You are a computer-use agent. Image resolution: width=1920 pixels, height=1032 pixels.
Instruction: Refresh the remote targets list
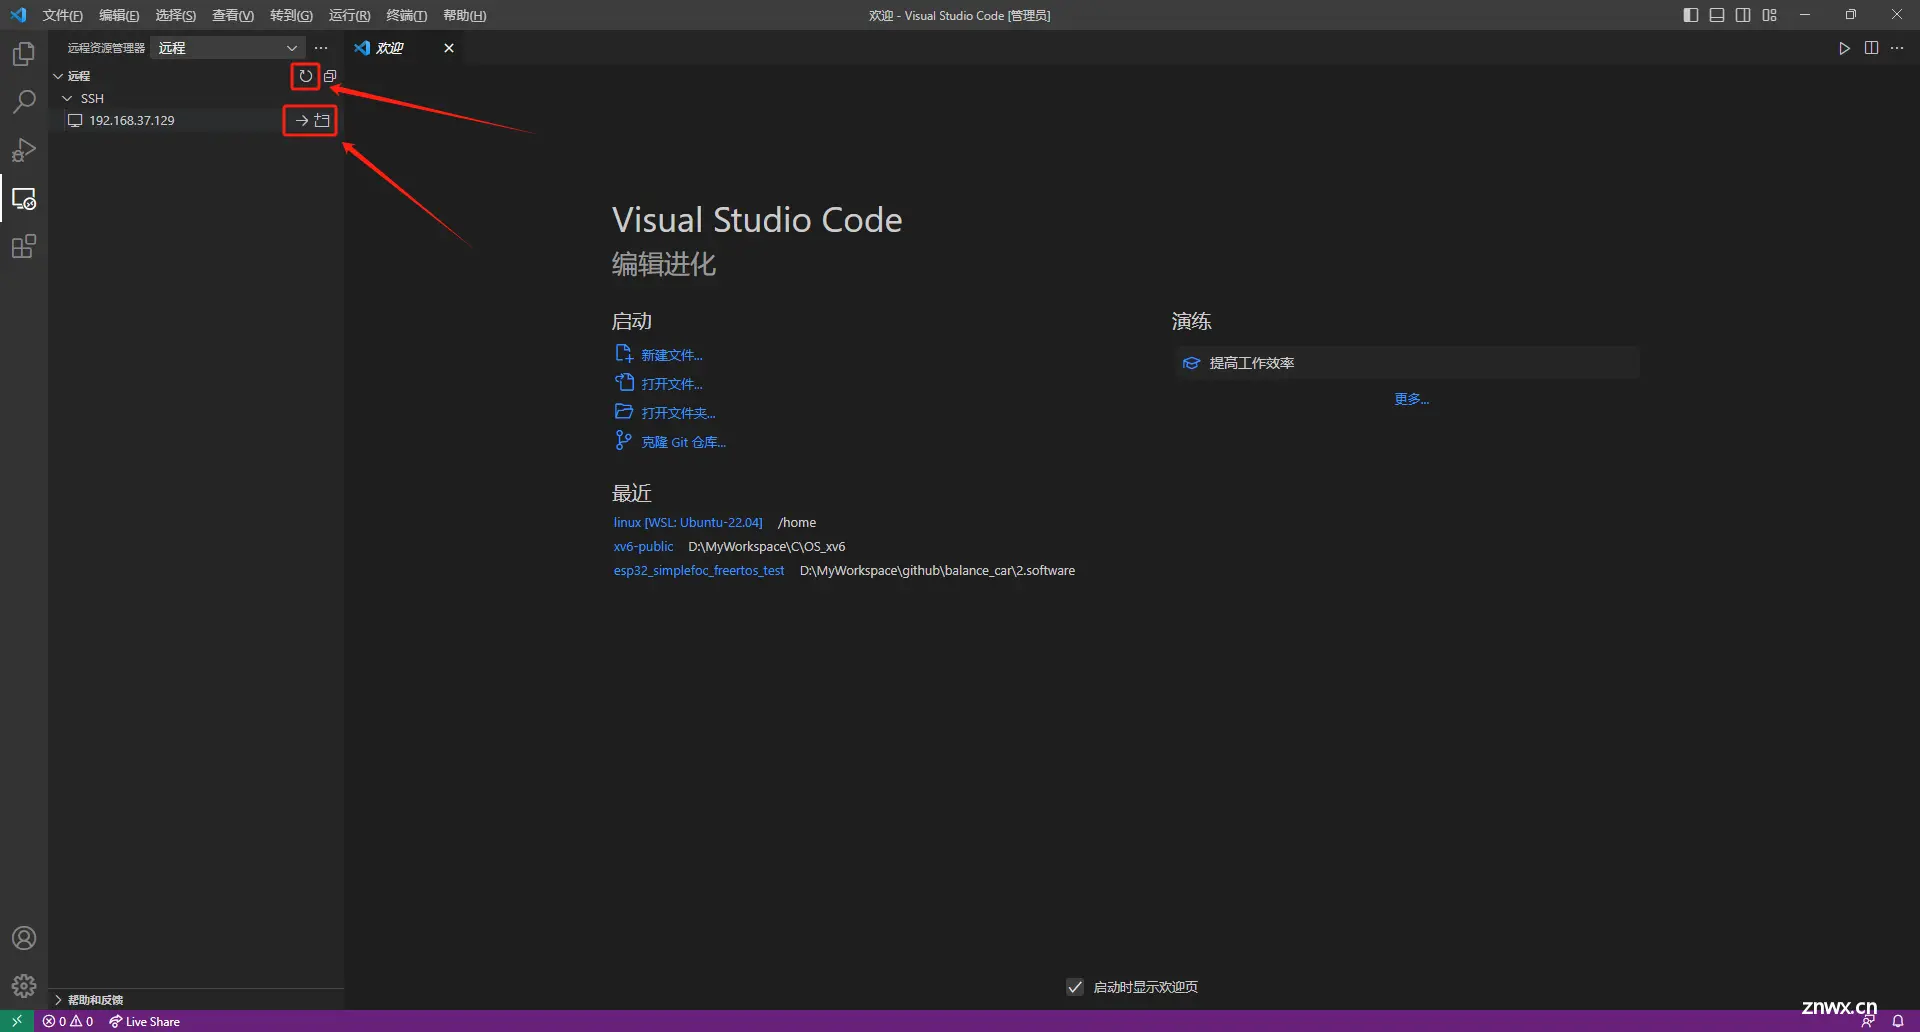[305, 76]
